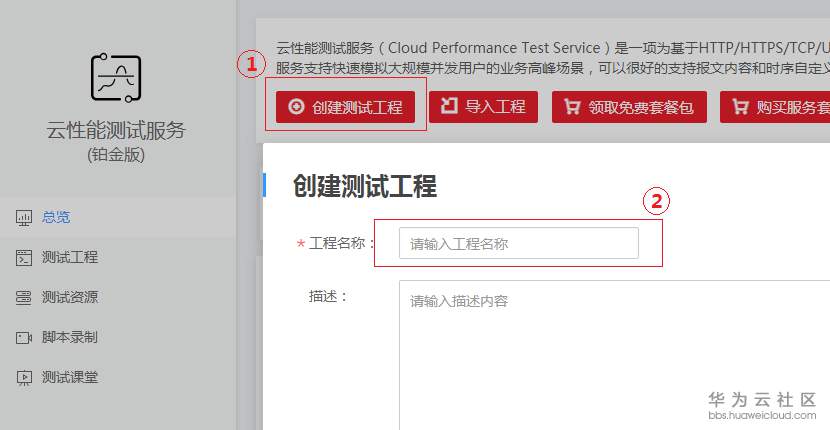The image size is (830, 430).
Task: Click the cart icon on 领取免费套餐包 button
Action: [x=572, y=107]
